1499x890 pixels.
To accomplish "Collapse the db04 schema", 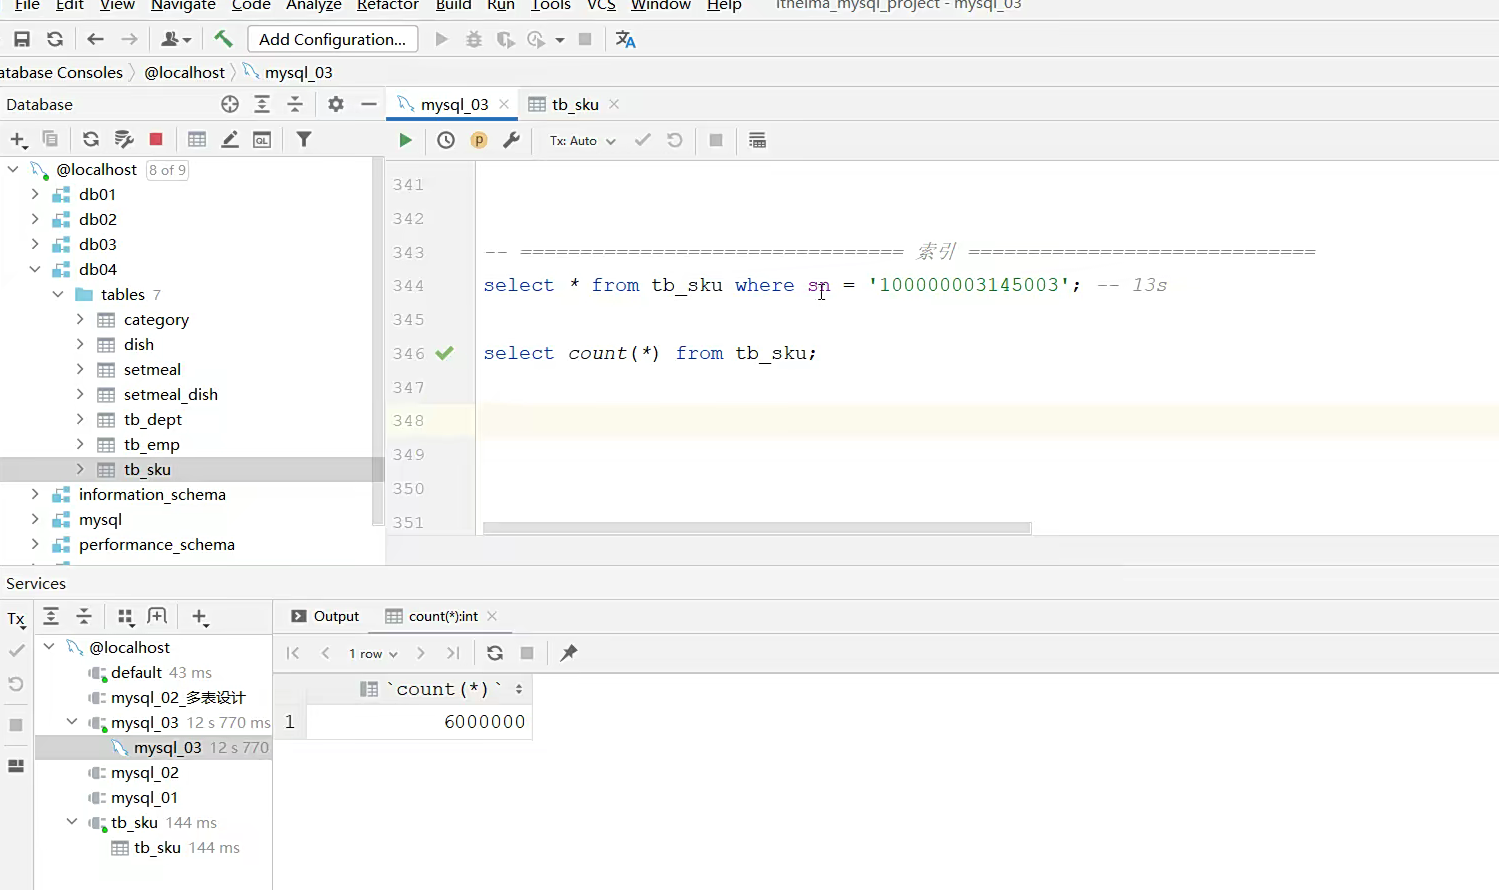I will [x=35, y=269].
